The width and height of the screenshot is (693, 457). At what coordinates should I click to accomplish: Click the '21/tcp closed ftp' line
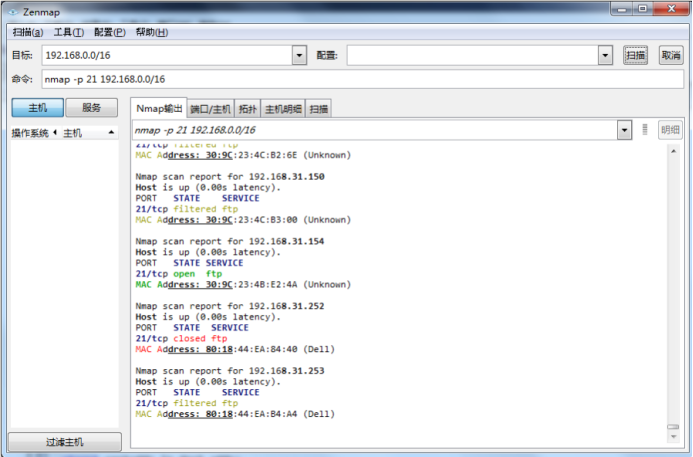click(x=181, y=339)
